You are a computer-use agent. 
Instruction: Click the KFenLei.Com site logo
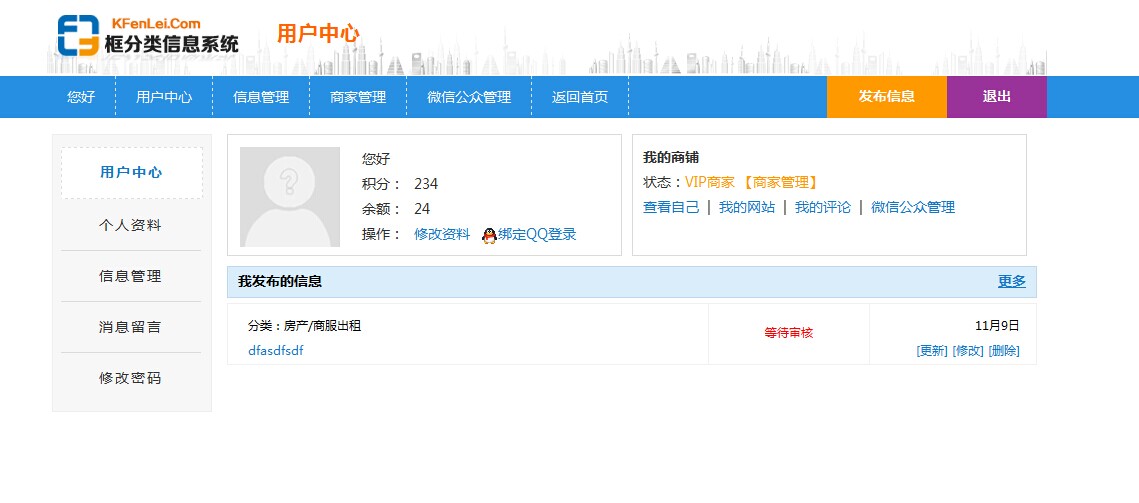pos(148,35)
